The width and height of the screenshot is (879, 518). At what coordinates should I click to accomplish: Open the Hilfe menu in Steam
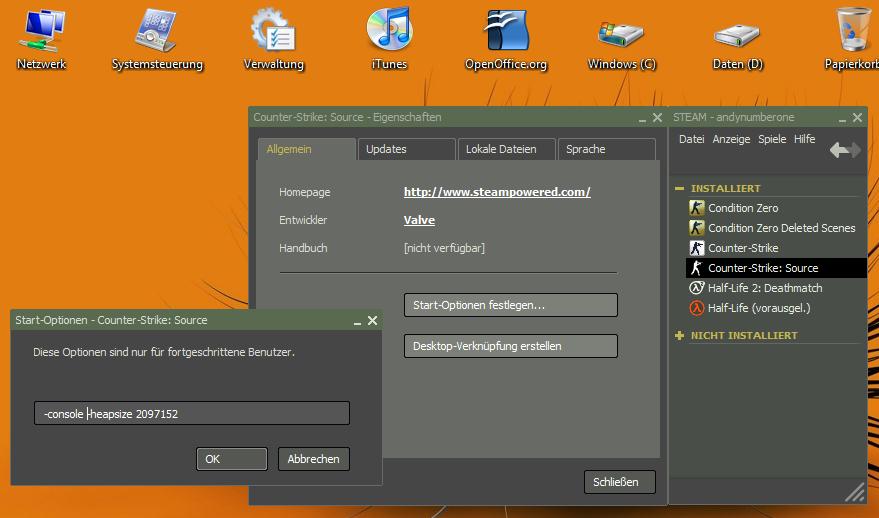[804, 139]
